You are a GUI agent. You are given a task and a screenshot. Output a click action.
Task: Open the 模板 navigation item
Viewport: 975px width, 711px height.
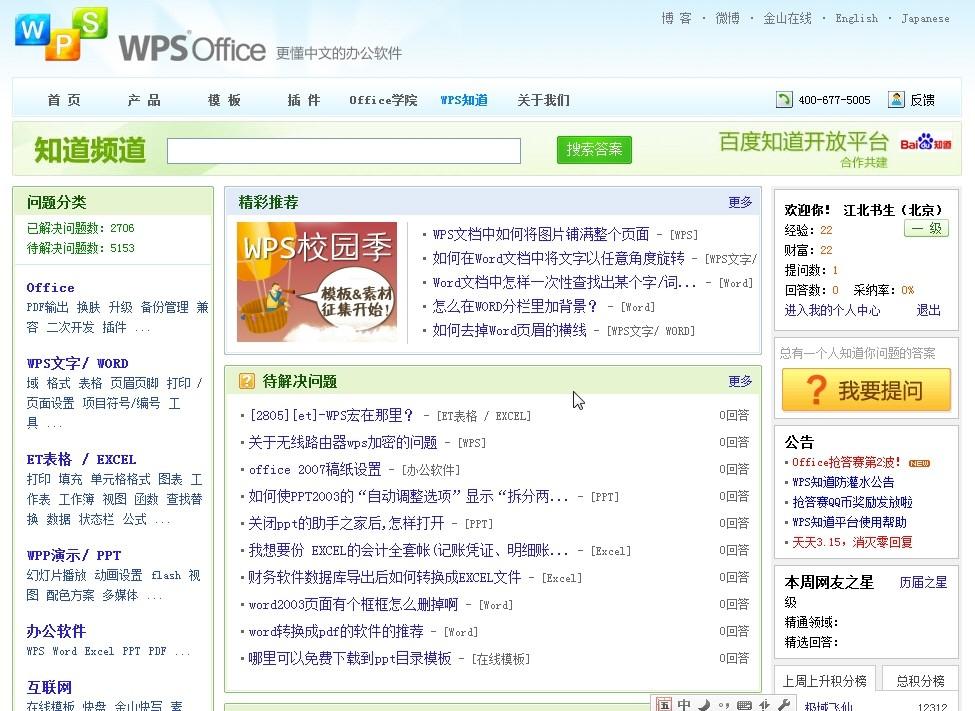pos(224,100)
